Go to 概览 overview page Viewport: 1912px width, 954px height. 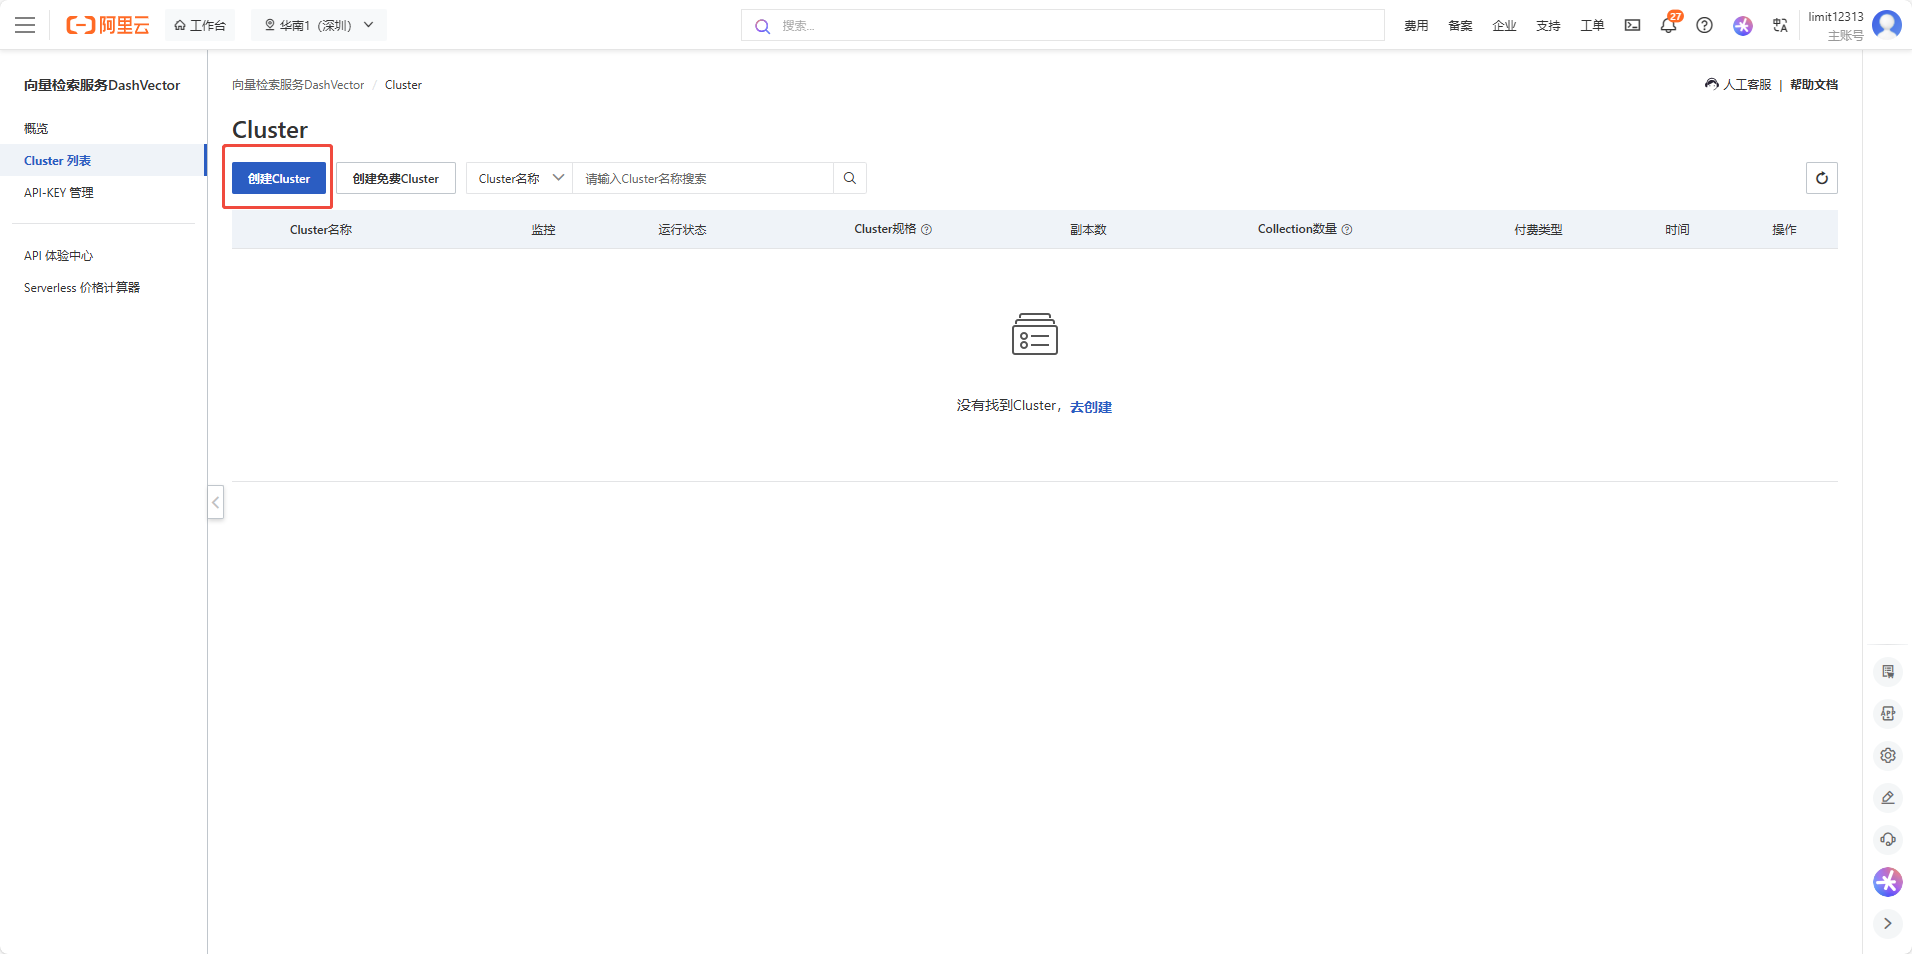coord(36,128)
